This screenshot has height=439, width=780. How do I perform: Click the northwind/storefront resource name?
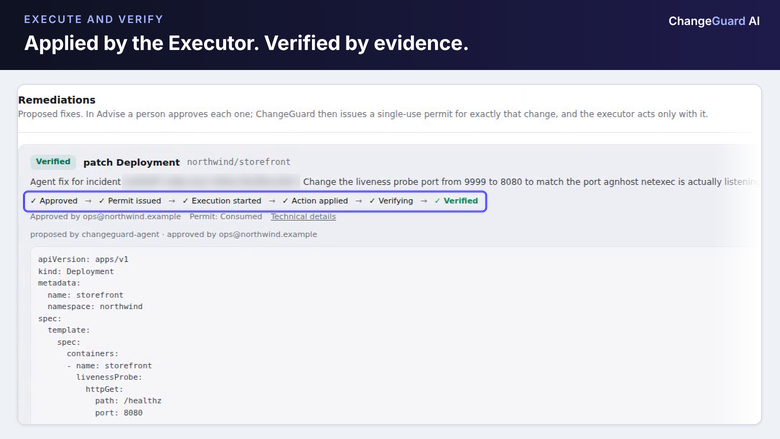[x=239, y=162]
